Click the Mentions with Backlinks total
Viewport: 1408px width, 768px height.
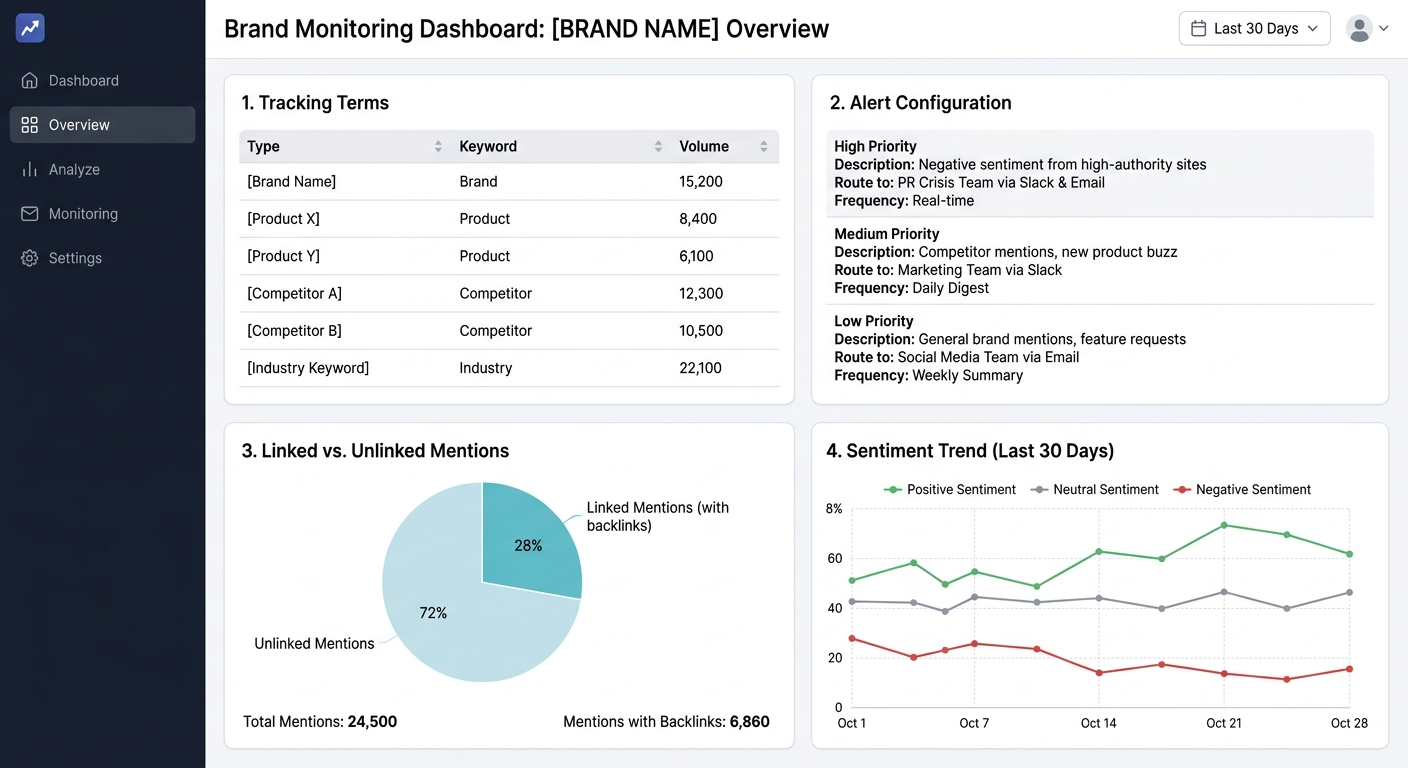(x=666, y=721)
